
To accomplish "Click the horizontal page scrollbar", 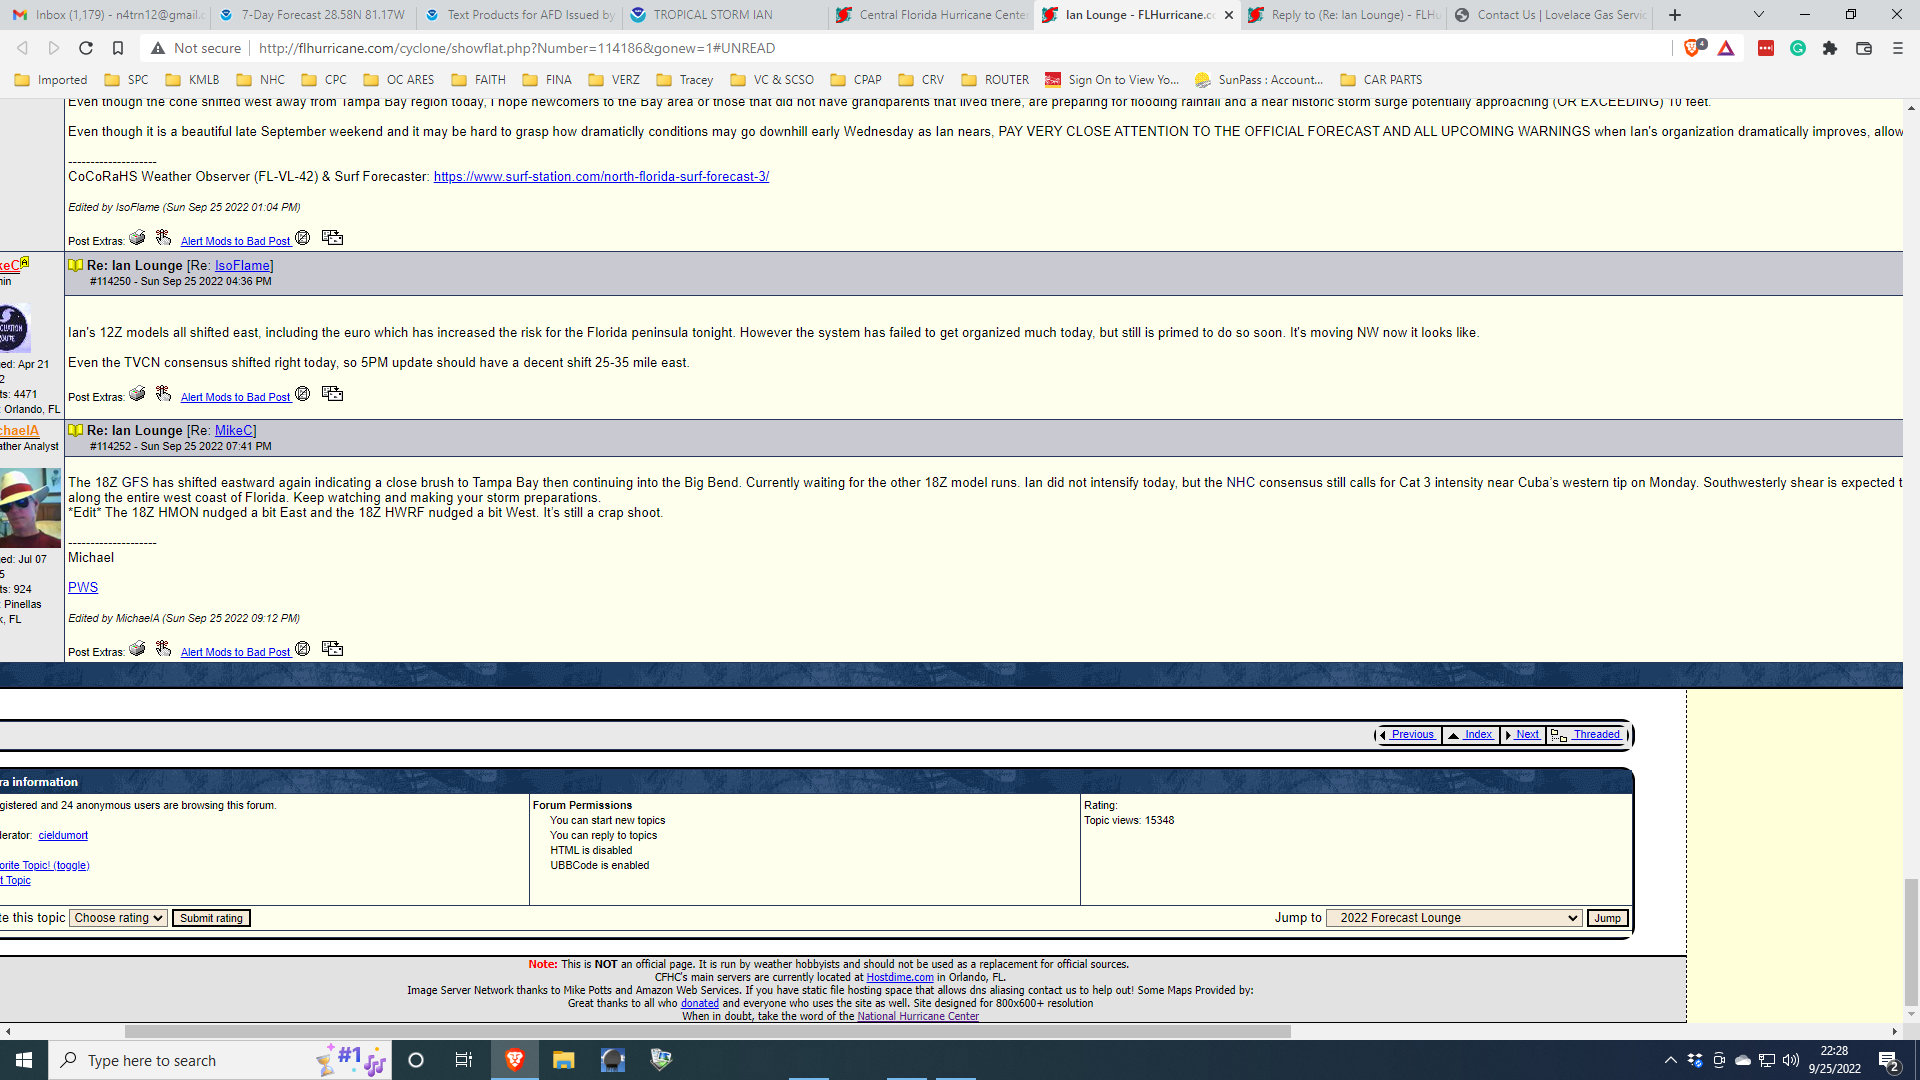I will click(707, 1031).
